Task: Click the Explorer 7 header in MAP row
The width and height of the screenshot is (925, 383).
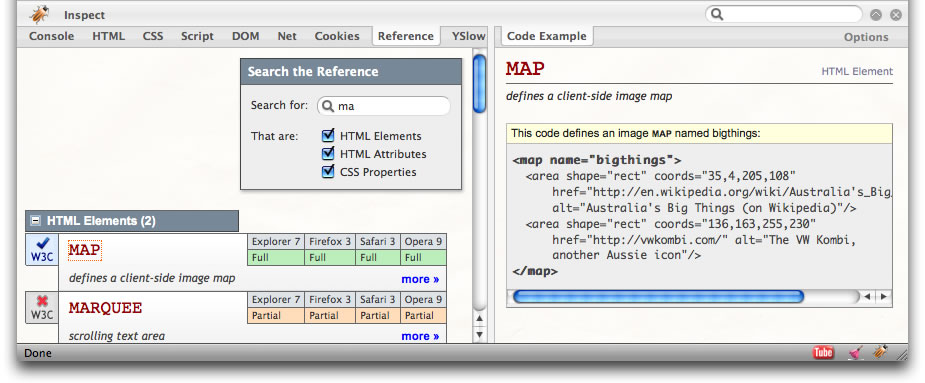Action: click(276, 241)
